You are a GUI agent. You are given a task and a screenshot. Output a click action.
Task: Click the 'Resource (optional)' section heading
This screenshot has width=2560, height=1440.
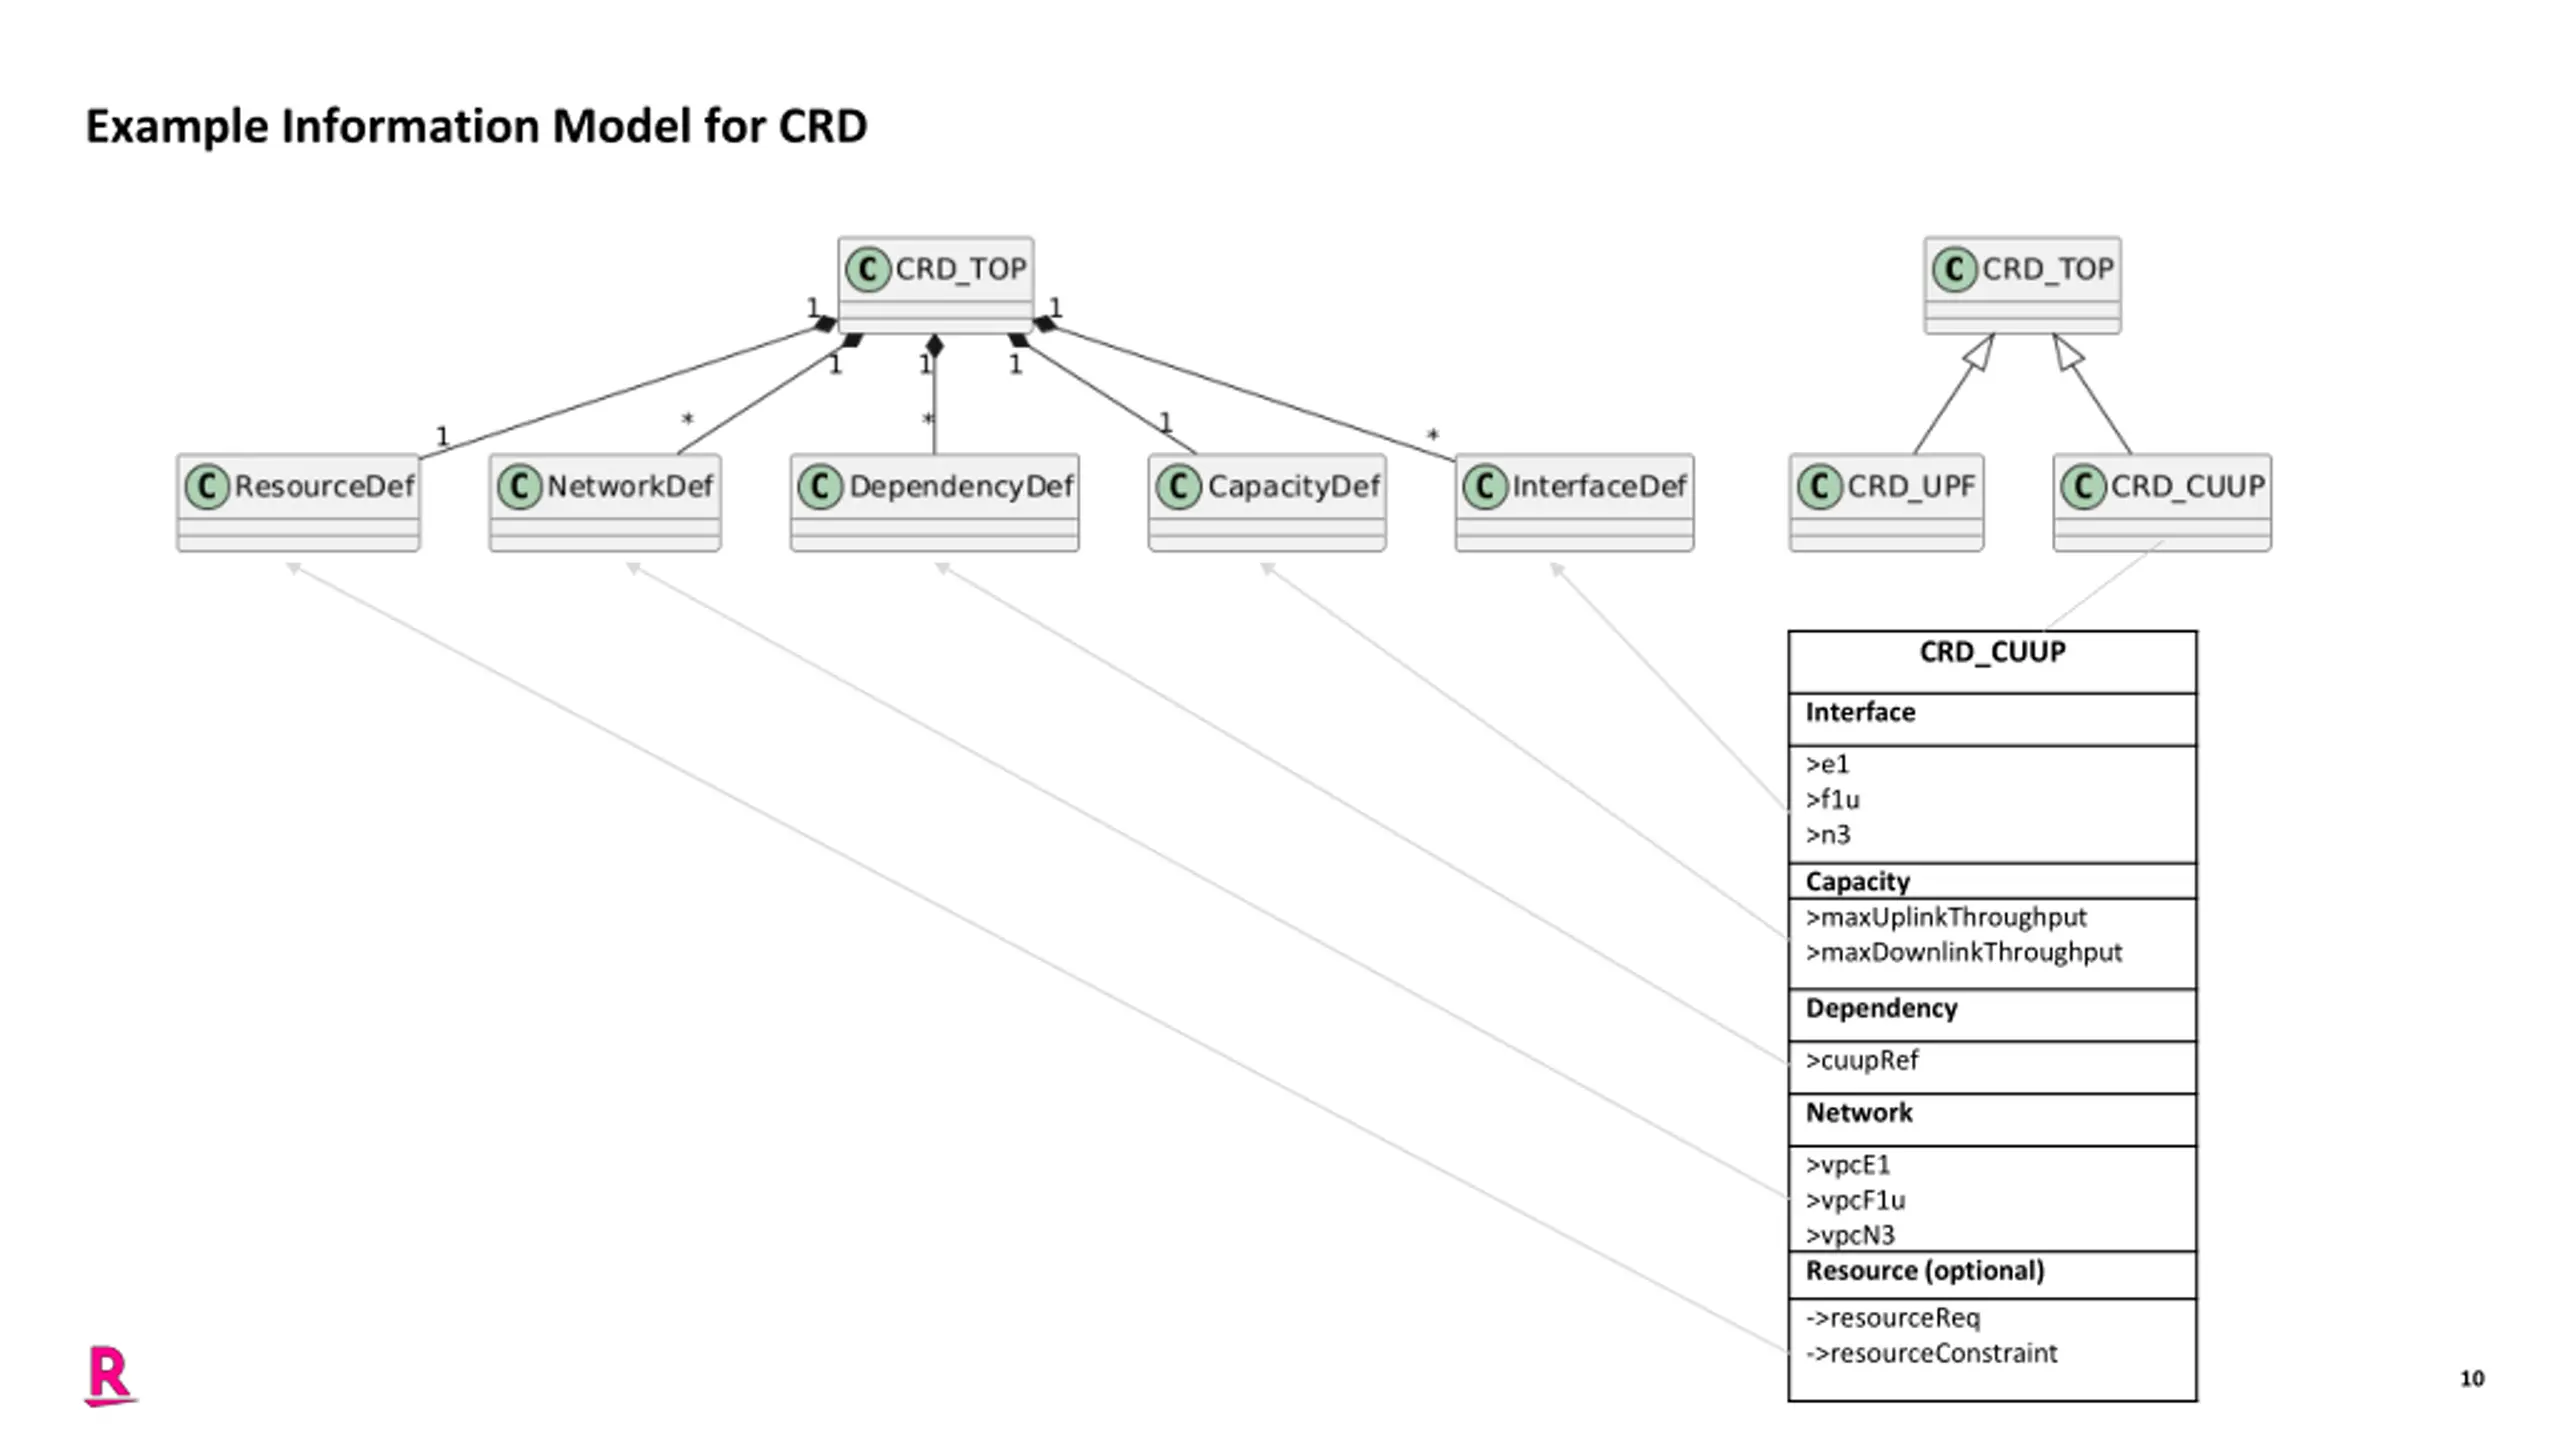tap(1925, 1271)
